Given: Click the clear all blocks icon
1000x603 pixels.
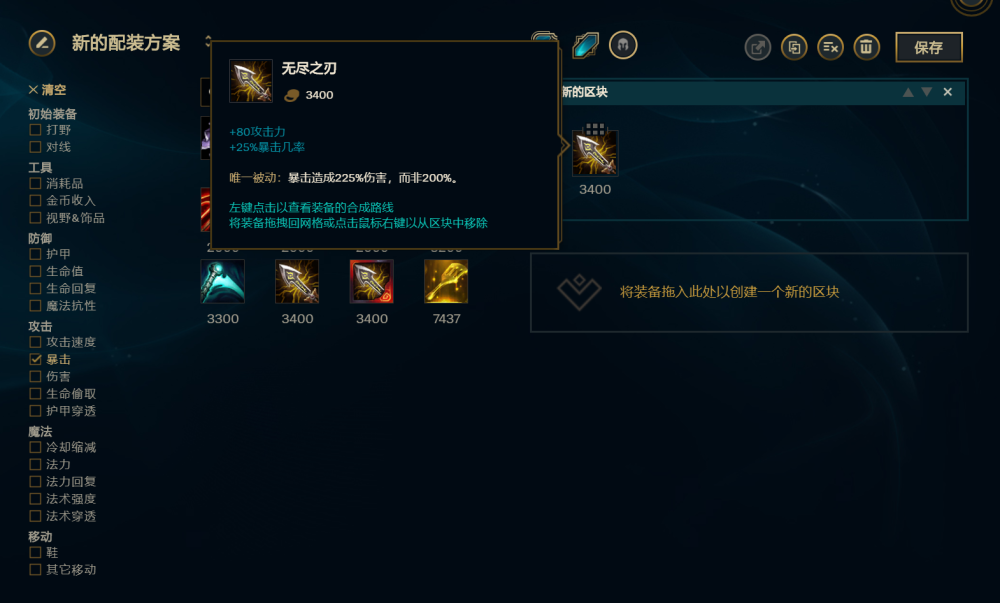Looking at the screenshot, I should (x=830, y=47).
